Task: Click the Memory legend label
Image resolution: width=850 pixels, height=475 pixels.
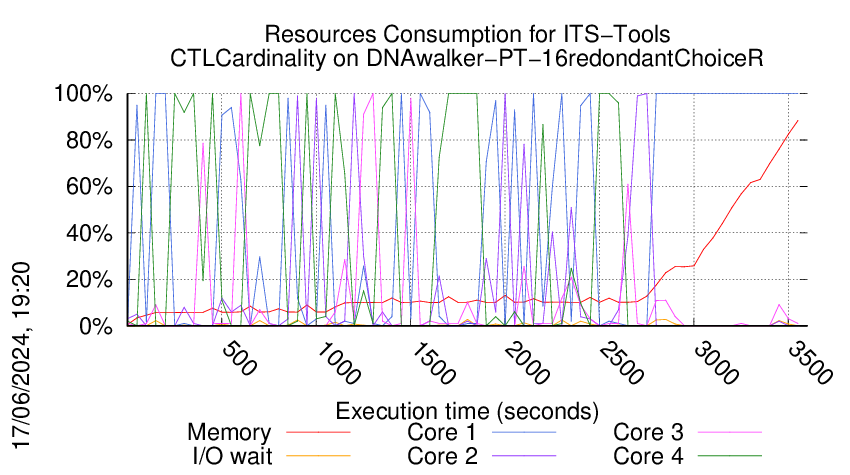Action: tap(229, 433)
